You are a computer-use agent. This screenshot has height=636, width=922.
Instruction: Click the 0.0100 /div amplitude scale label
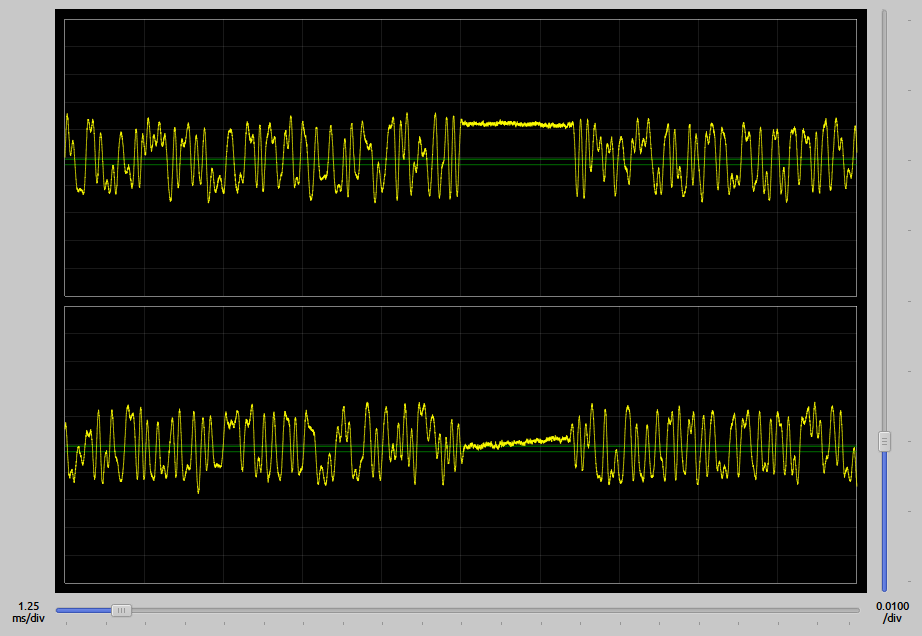[892, 612]
